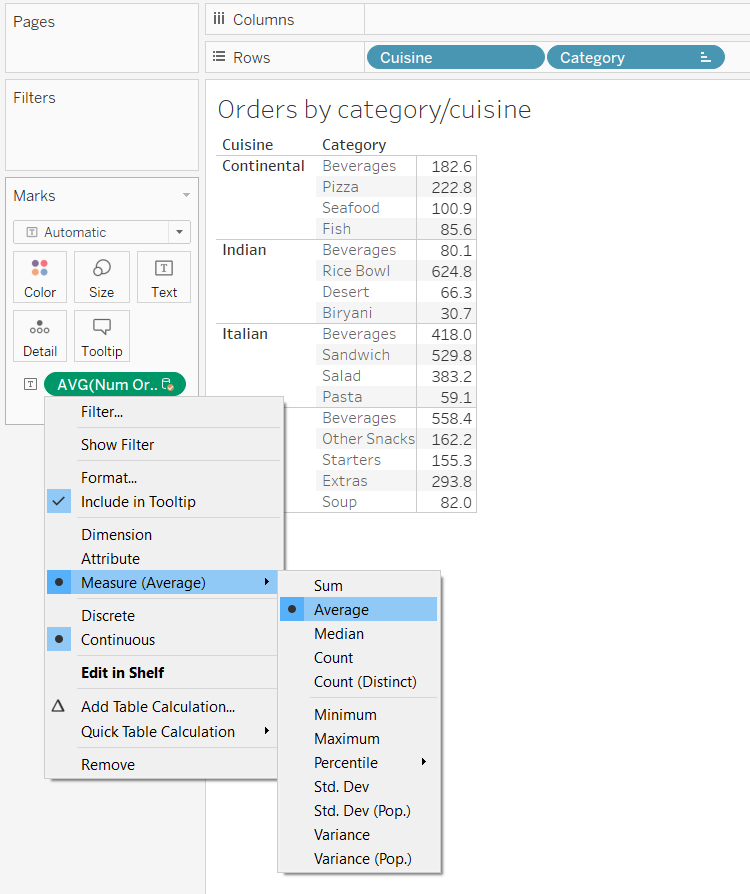This screenshot has height=894, width=750.
Task: Click the Cuisine pill in Rows
Action: [x=455, y=58]
